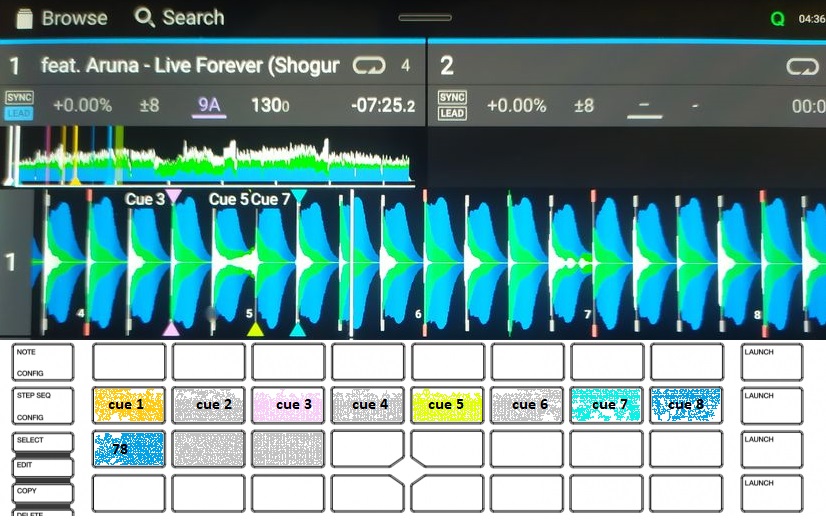
Task: Tap the yellow cue 5 triangle below the waveform
Action: coord(255,329)
